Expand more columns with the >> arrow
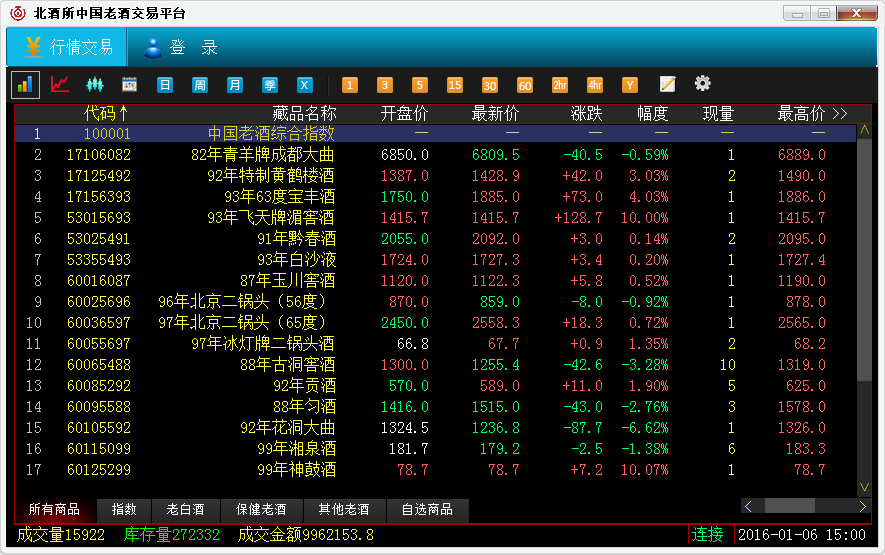The width and height of the screenshot is (885, 555). pos(839,113)
